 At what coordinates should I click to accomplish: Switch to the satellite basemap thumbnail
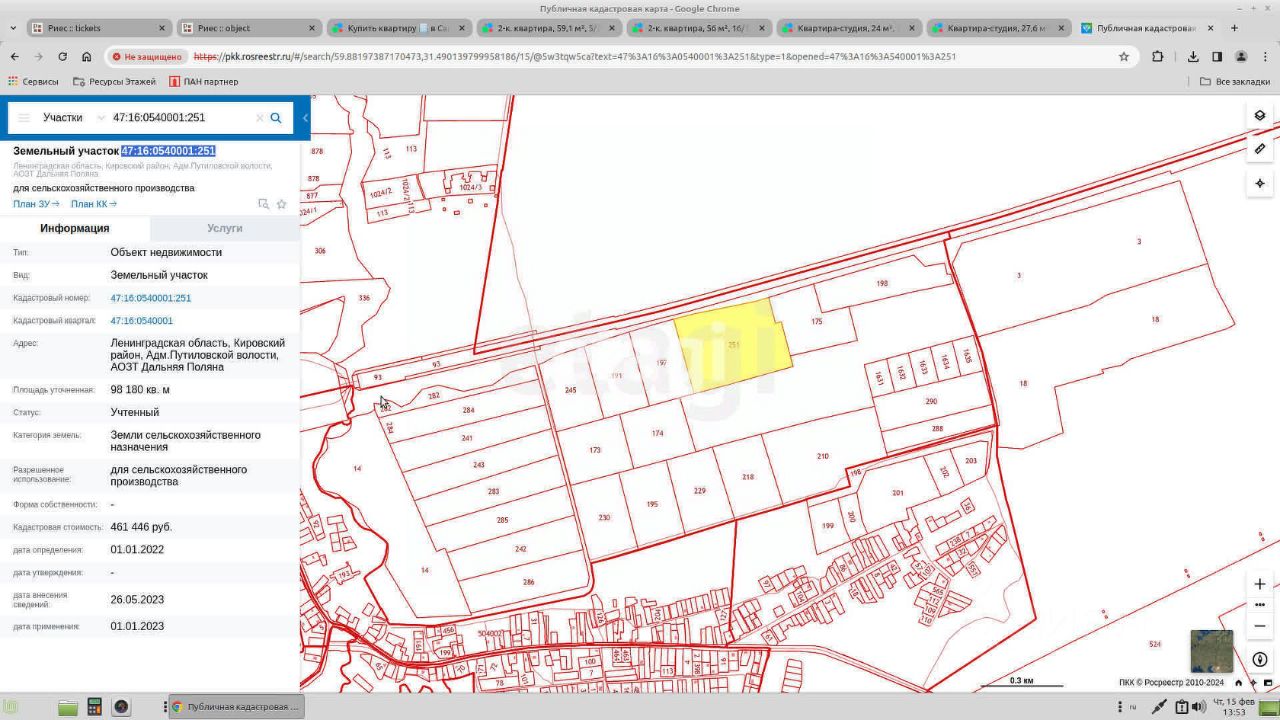click(1211, 651)
